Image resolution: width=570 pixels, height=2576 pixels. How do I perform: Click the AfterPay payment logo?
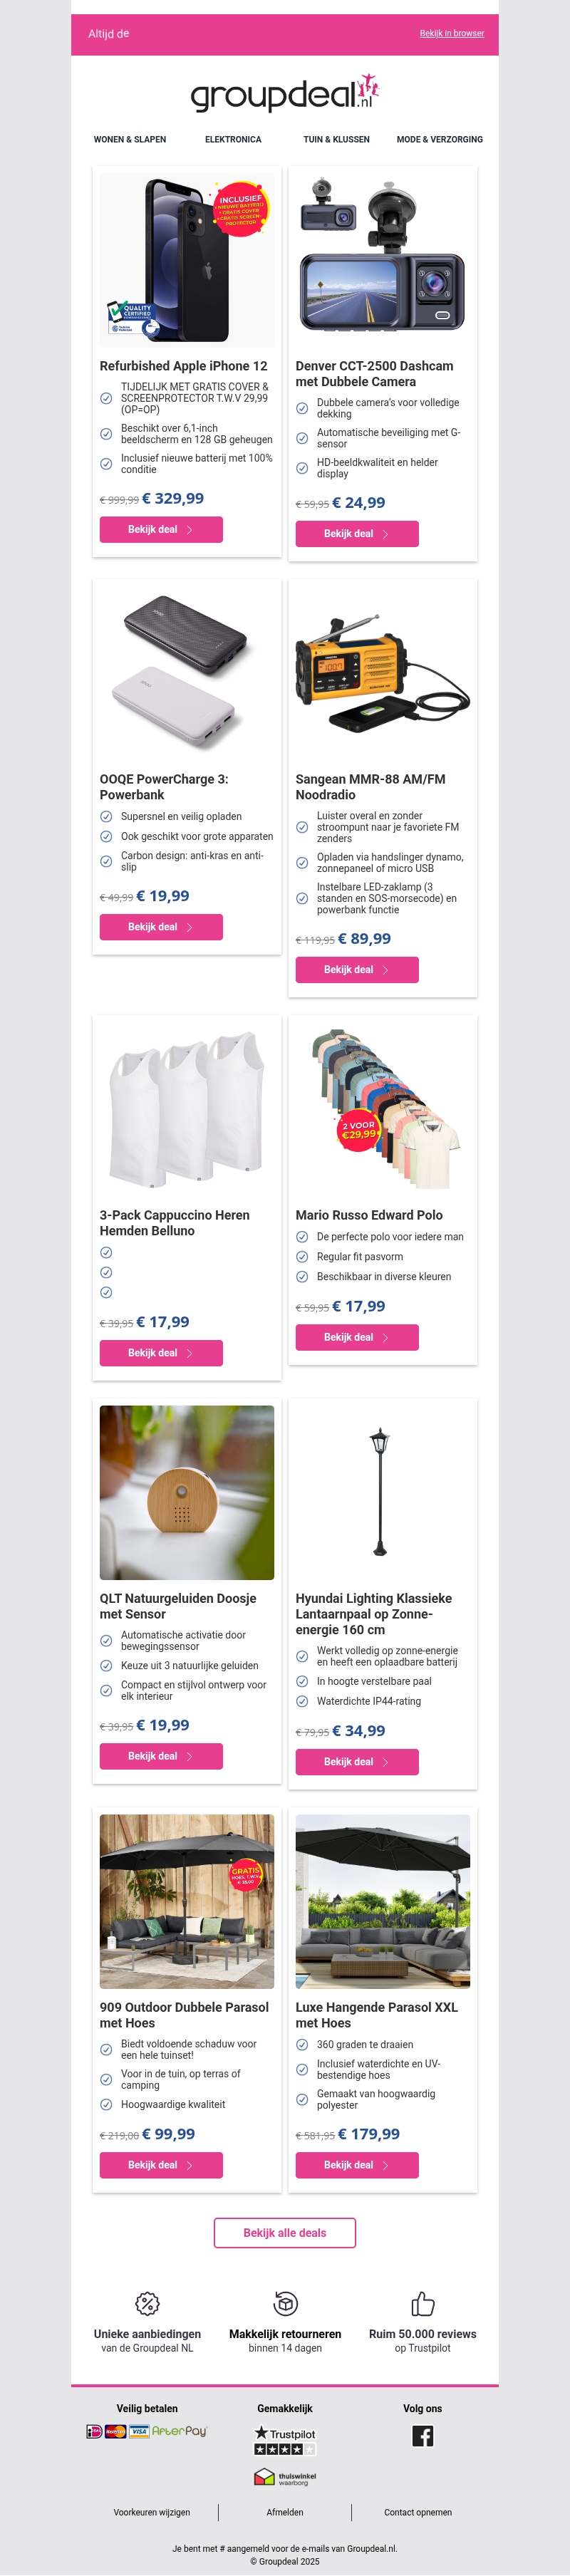tap(179, 2431)
